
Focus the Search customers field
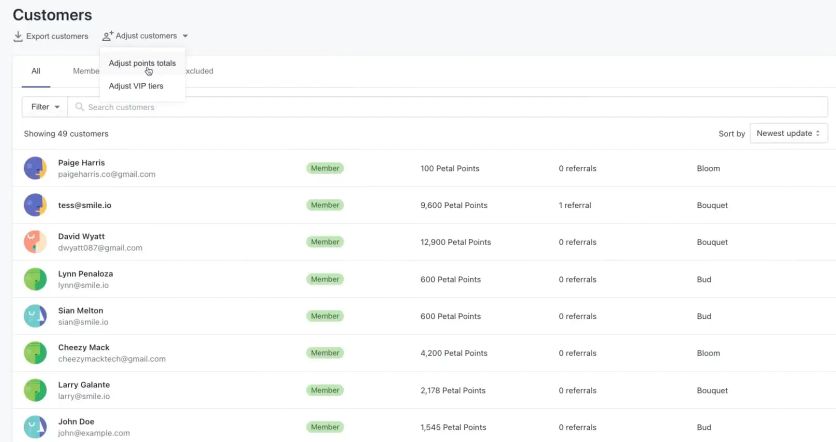[x=447, y=107]
